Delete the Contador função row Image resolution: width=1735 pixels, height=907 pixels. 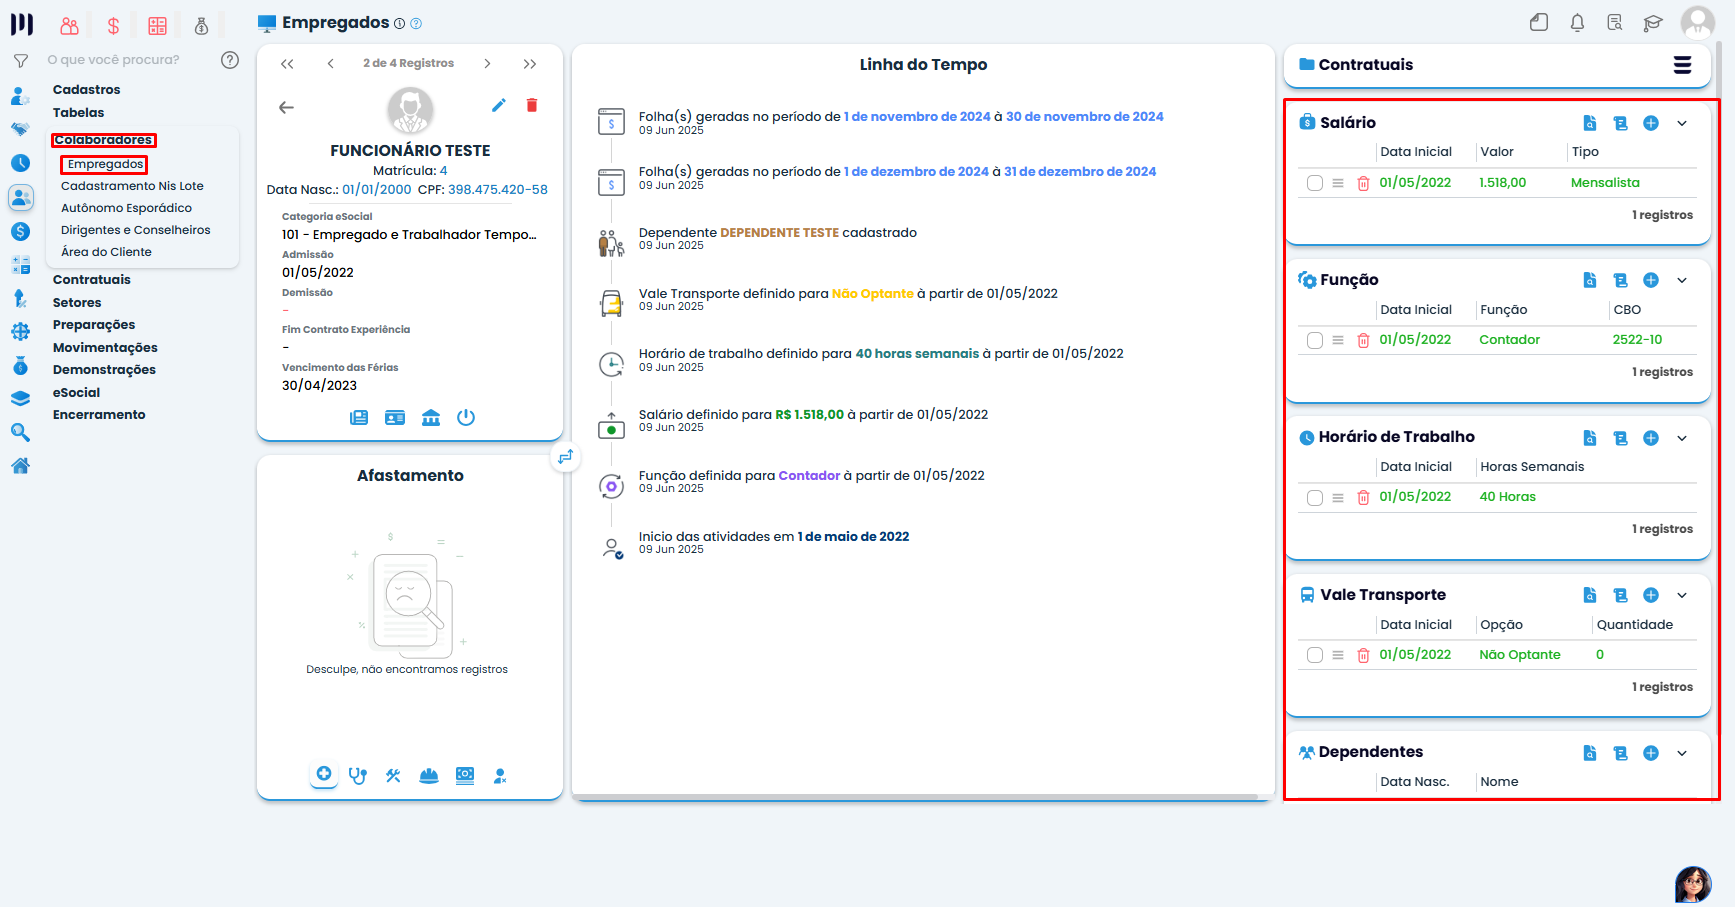1363,340
